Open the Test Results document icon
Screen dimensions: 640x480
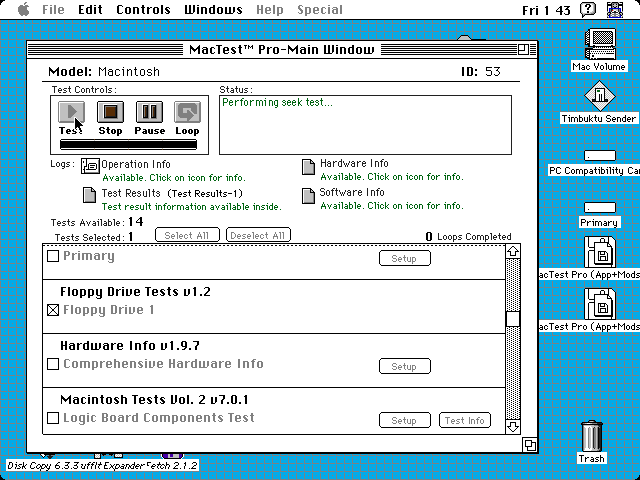click(89, 195)
